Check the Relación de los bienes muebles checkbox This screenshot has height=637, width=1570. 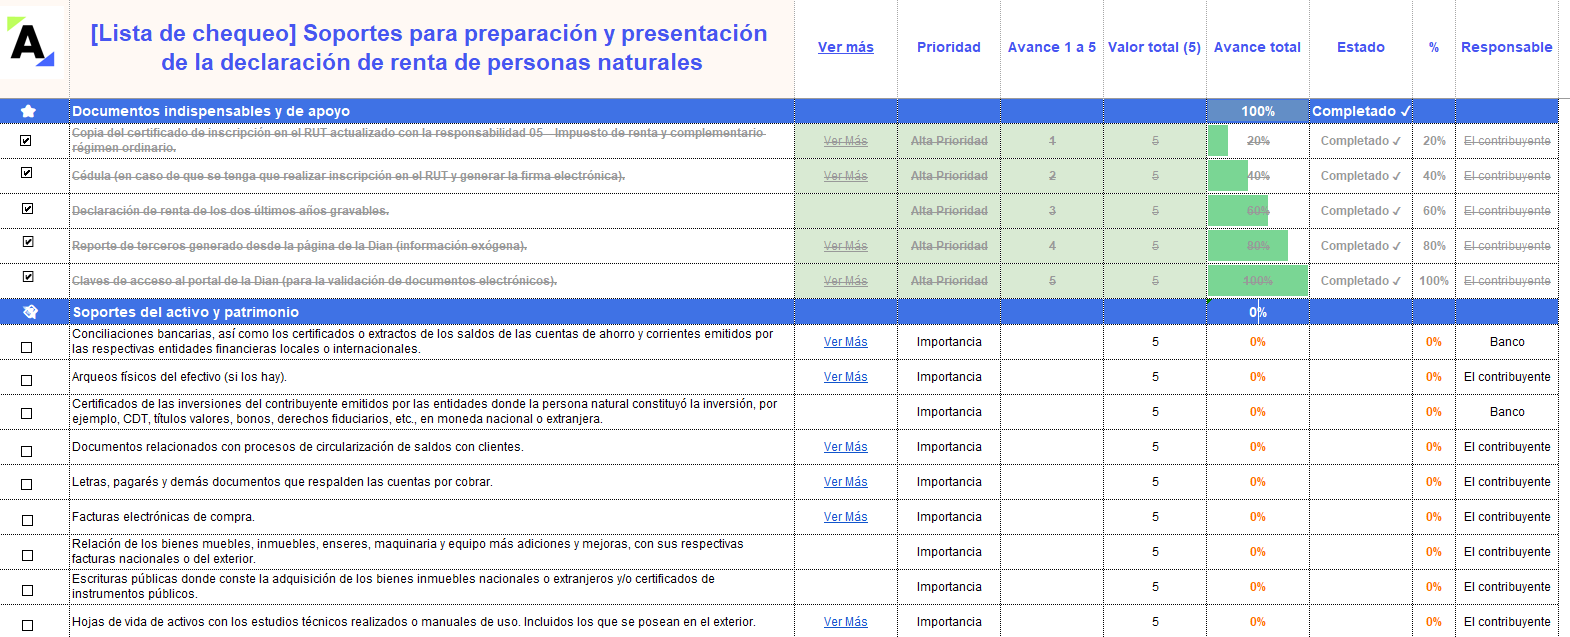click(27, 556)
